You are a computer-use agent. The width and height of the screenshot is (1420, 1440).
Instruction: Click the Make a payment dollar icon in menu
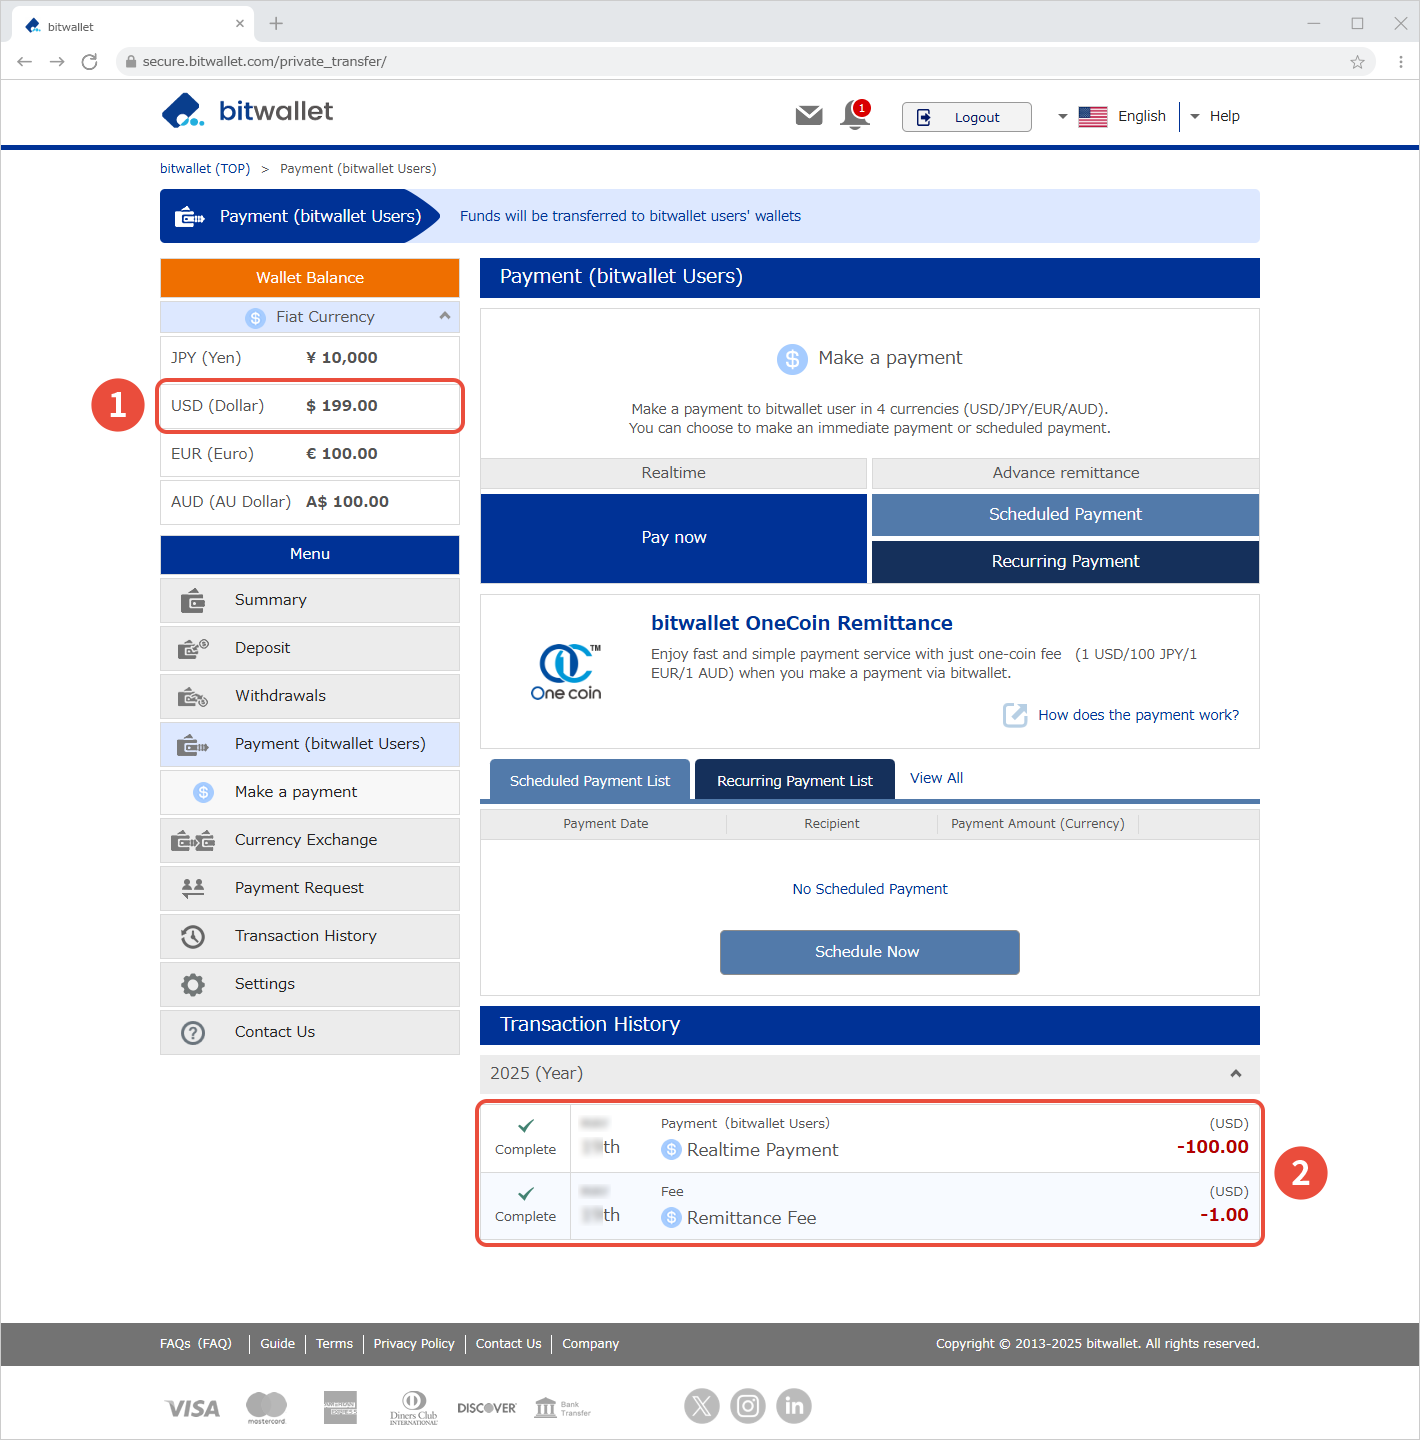[204, 792]
